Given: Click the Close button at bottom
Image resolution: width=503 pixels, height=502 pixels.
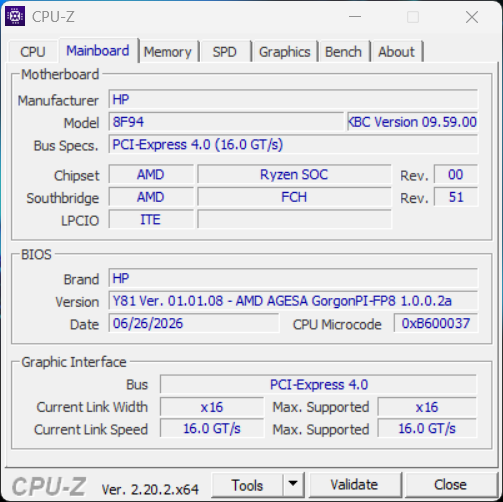Looking at the screenshot, I should pos(450,485).
